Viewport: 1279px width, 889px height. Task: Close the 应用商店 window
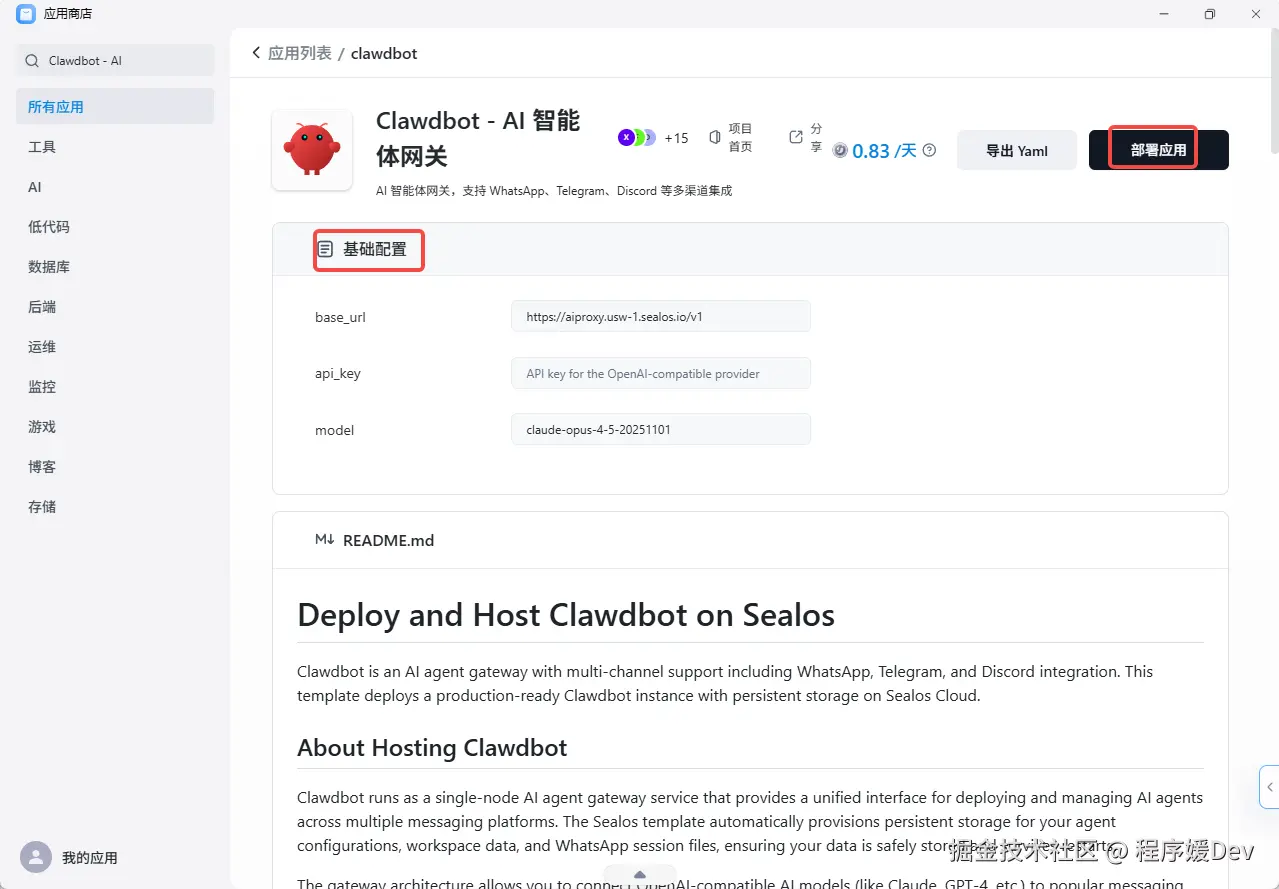(1256, 14)
